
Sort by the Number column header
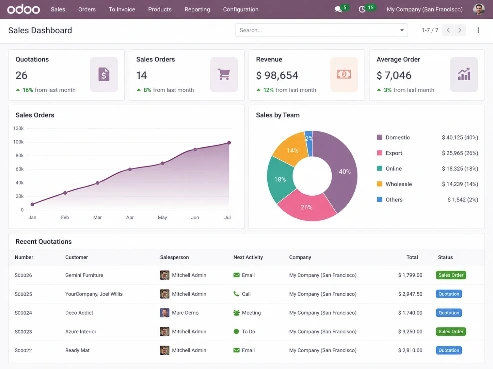(24, 257)
